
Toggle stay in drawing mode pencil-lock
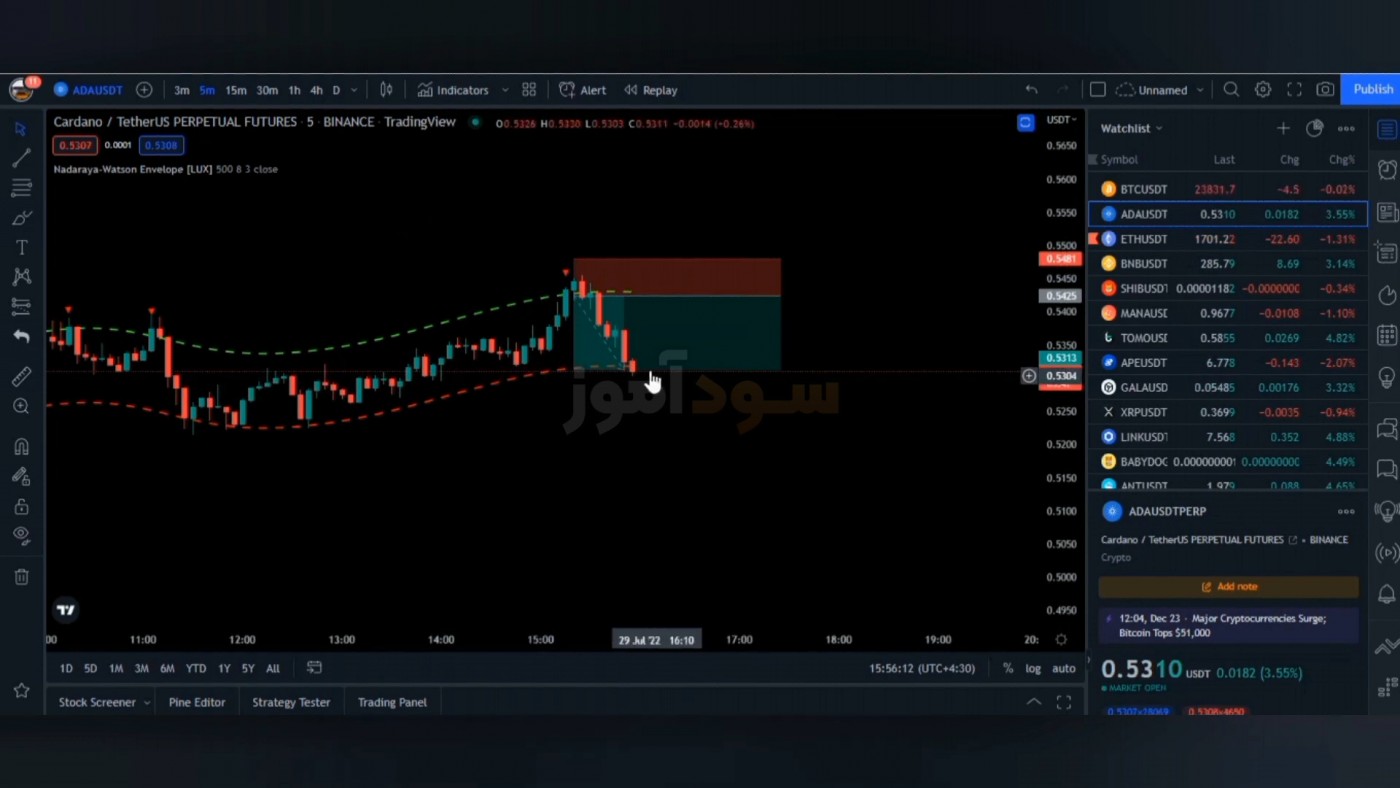pos(21,477)
